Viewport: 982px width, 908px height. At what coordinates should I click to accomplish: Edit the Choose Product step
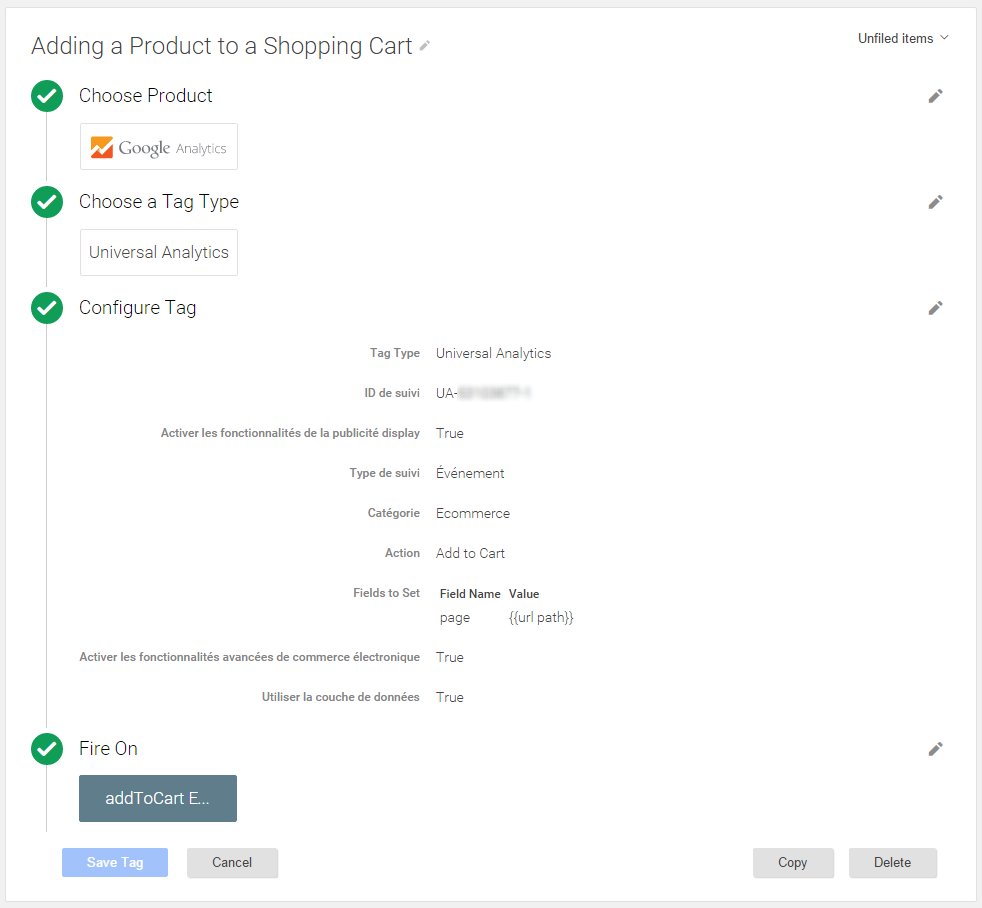(935, 96)
